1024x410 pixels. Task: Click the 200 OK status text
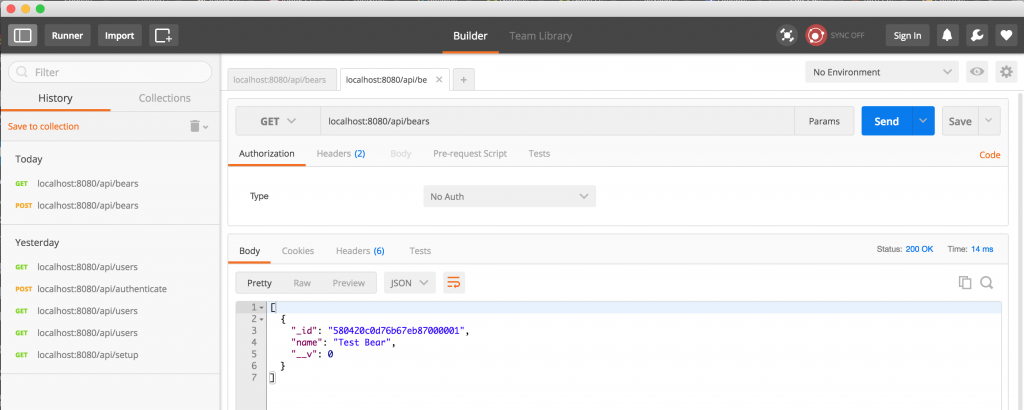920,249
